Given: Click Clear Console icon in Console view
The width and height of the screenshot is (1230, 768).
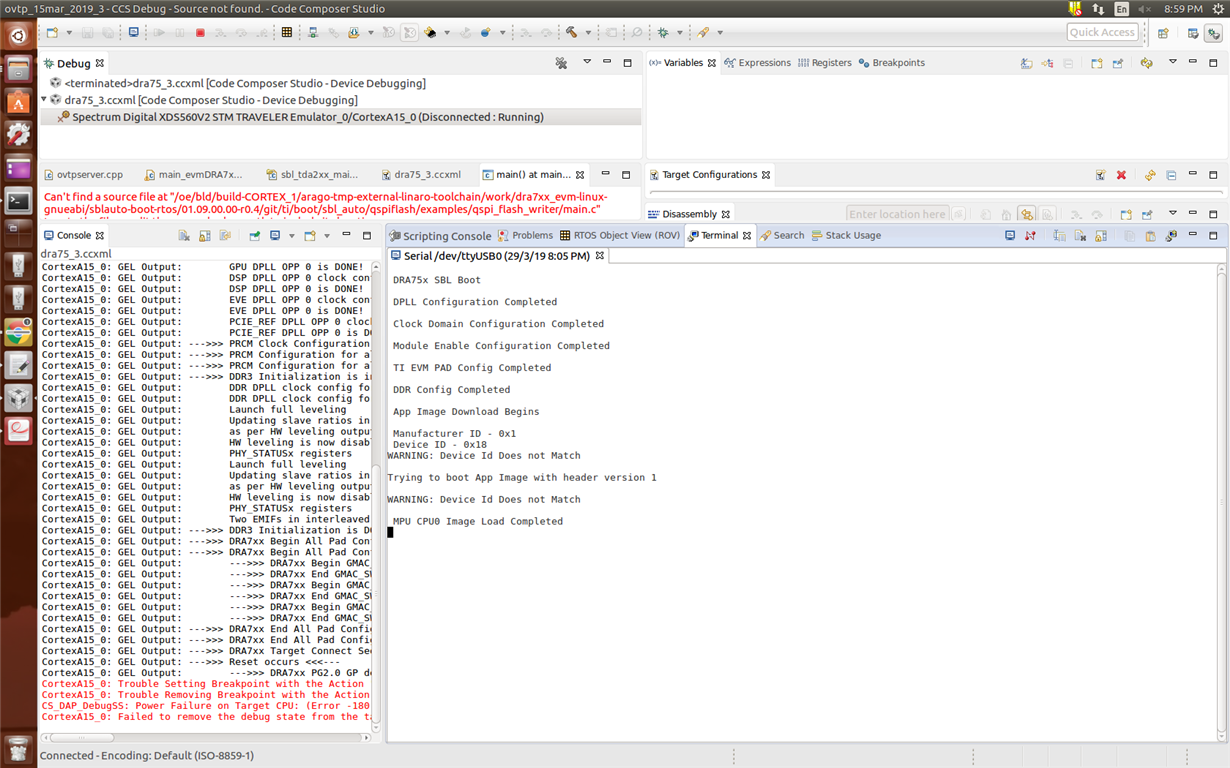Looking at the screenshot, I should pos(184,235).
